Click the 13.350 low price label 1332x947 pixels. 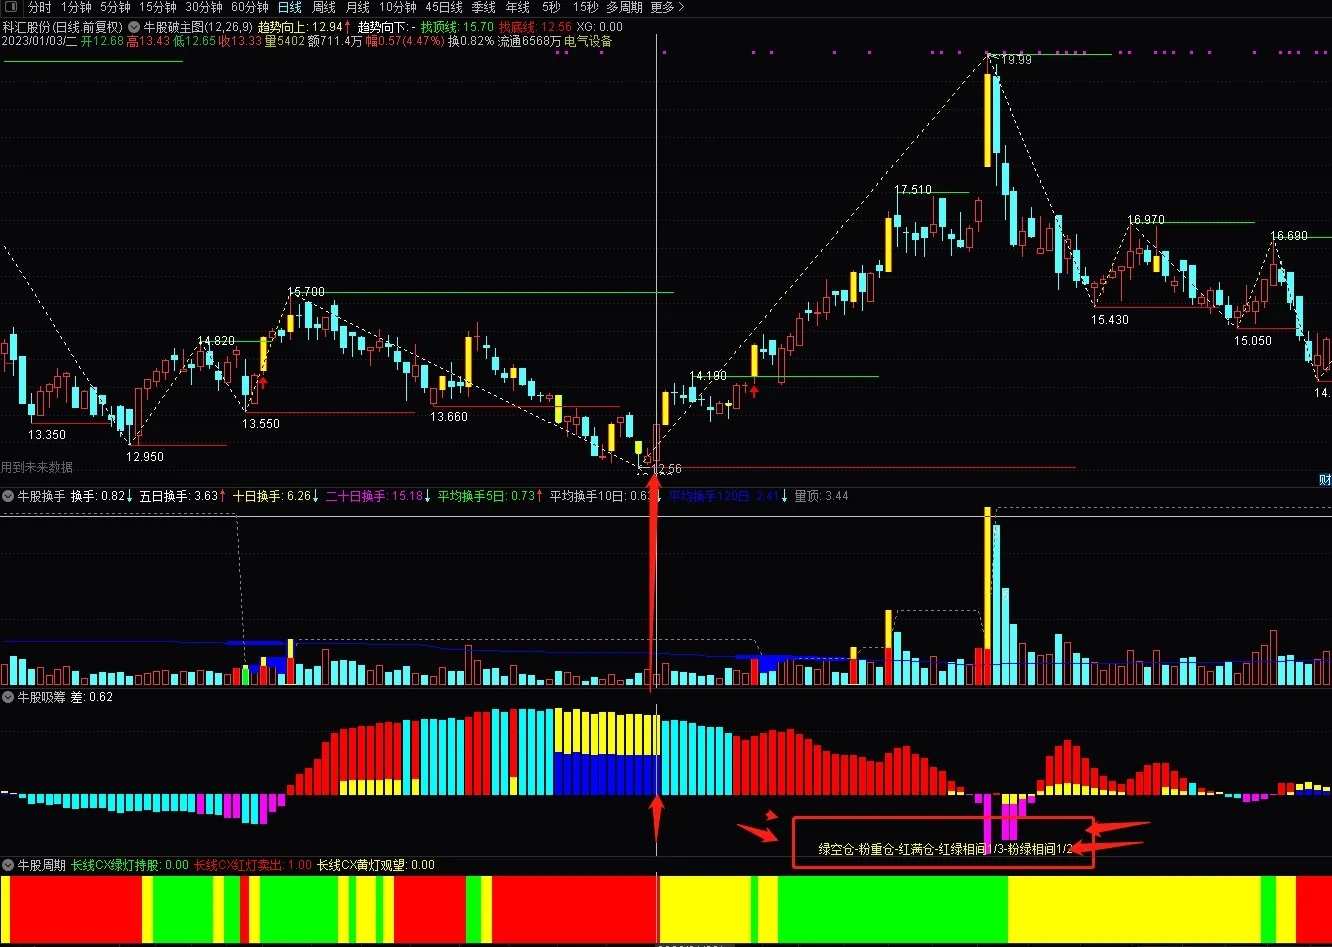click(47, 435)
